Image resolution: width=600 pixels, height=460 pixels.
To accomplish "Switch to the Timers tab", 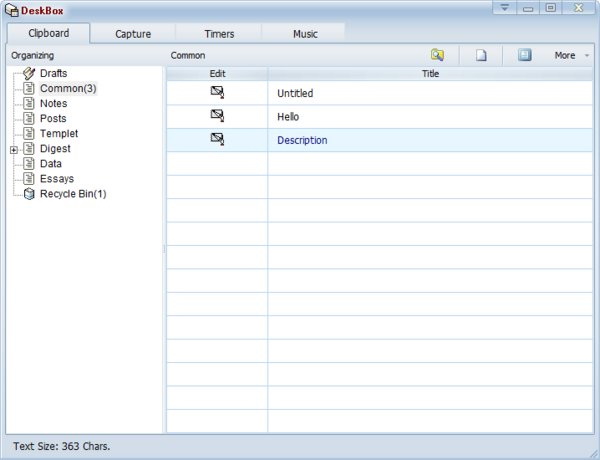I will pyautogui.click(x=219, y=34).
